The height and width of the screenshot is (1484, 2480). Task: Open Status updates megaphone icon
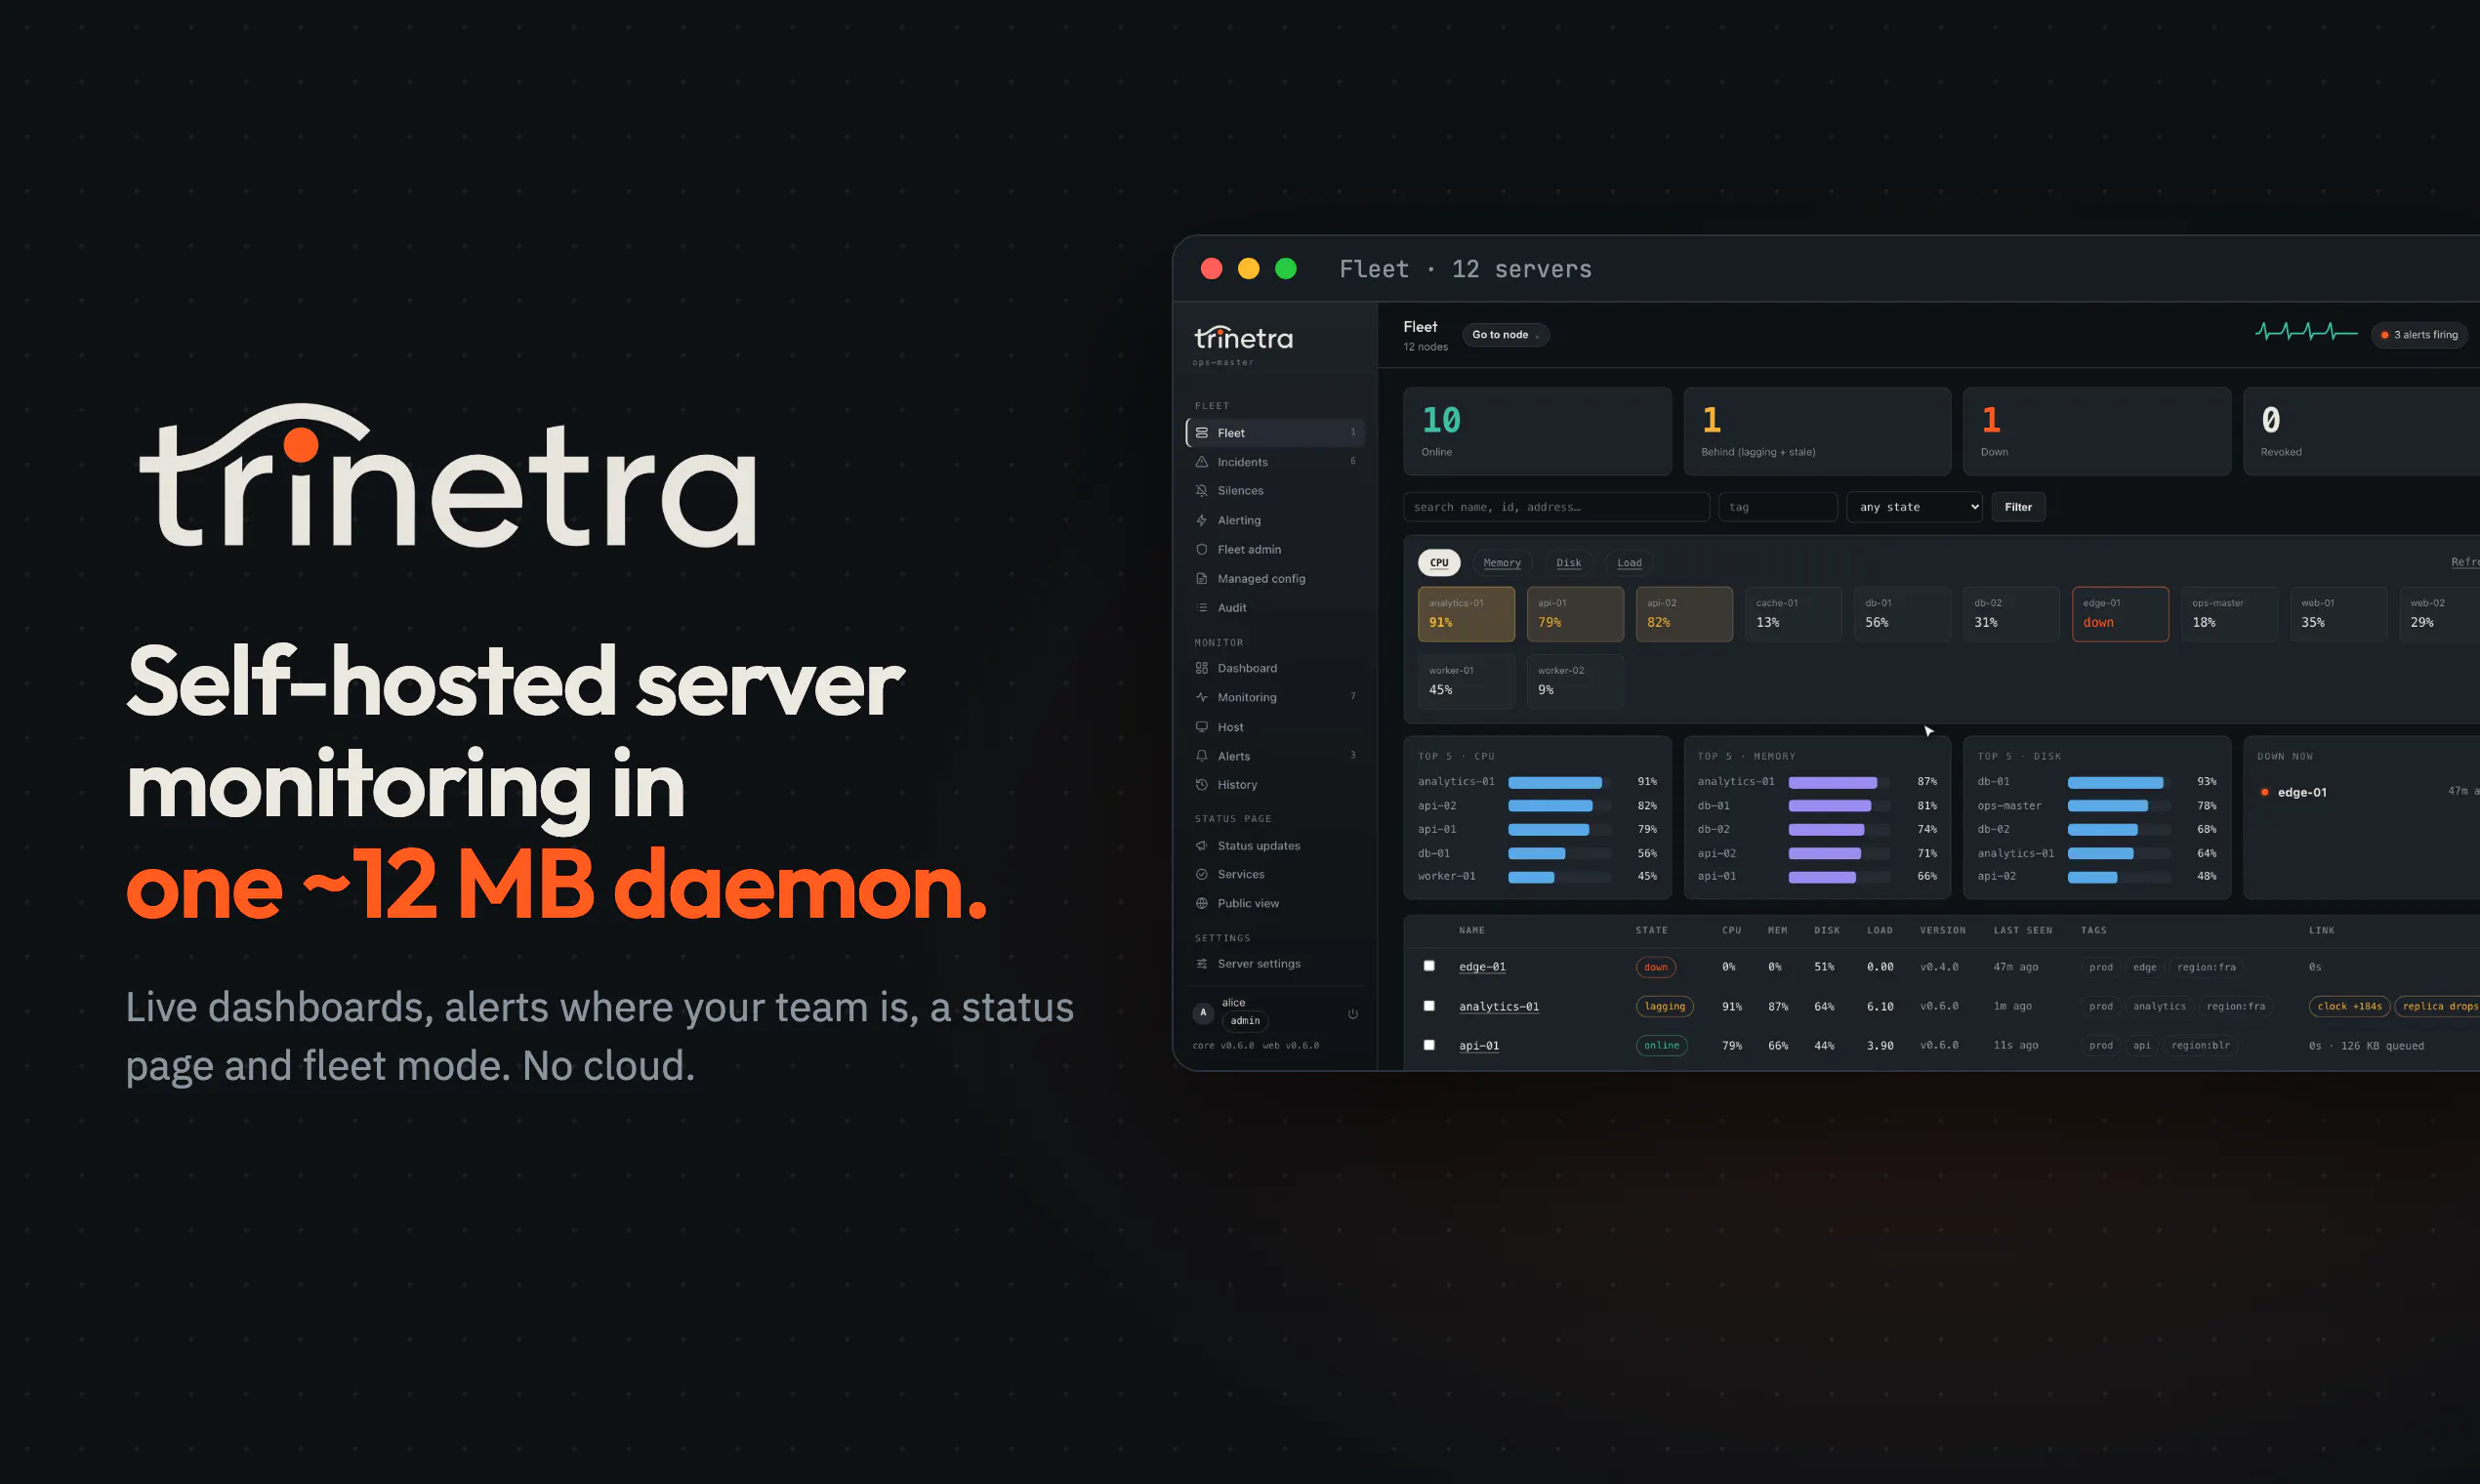coord(1202,846)
